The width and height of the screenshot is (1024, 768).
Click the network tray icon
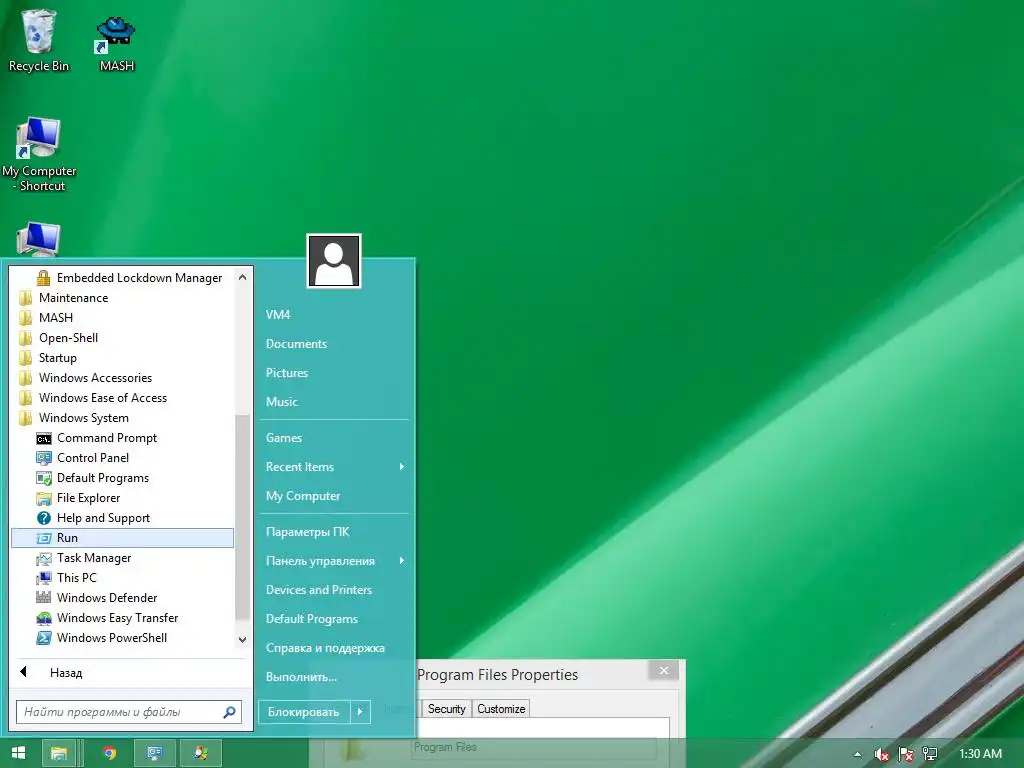click(930, 754)
